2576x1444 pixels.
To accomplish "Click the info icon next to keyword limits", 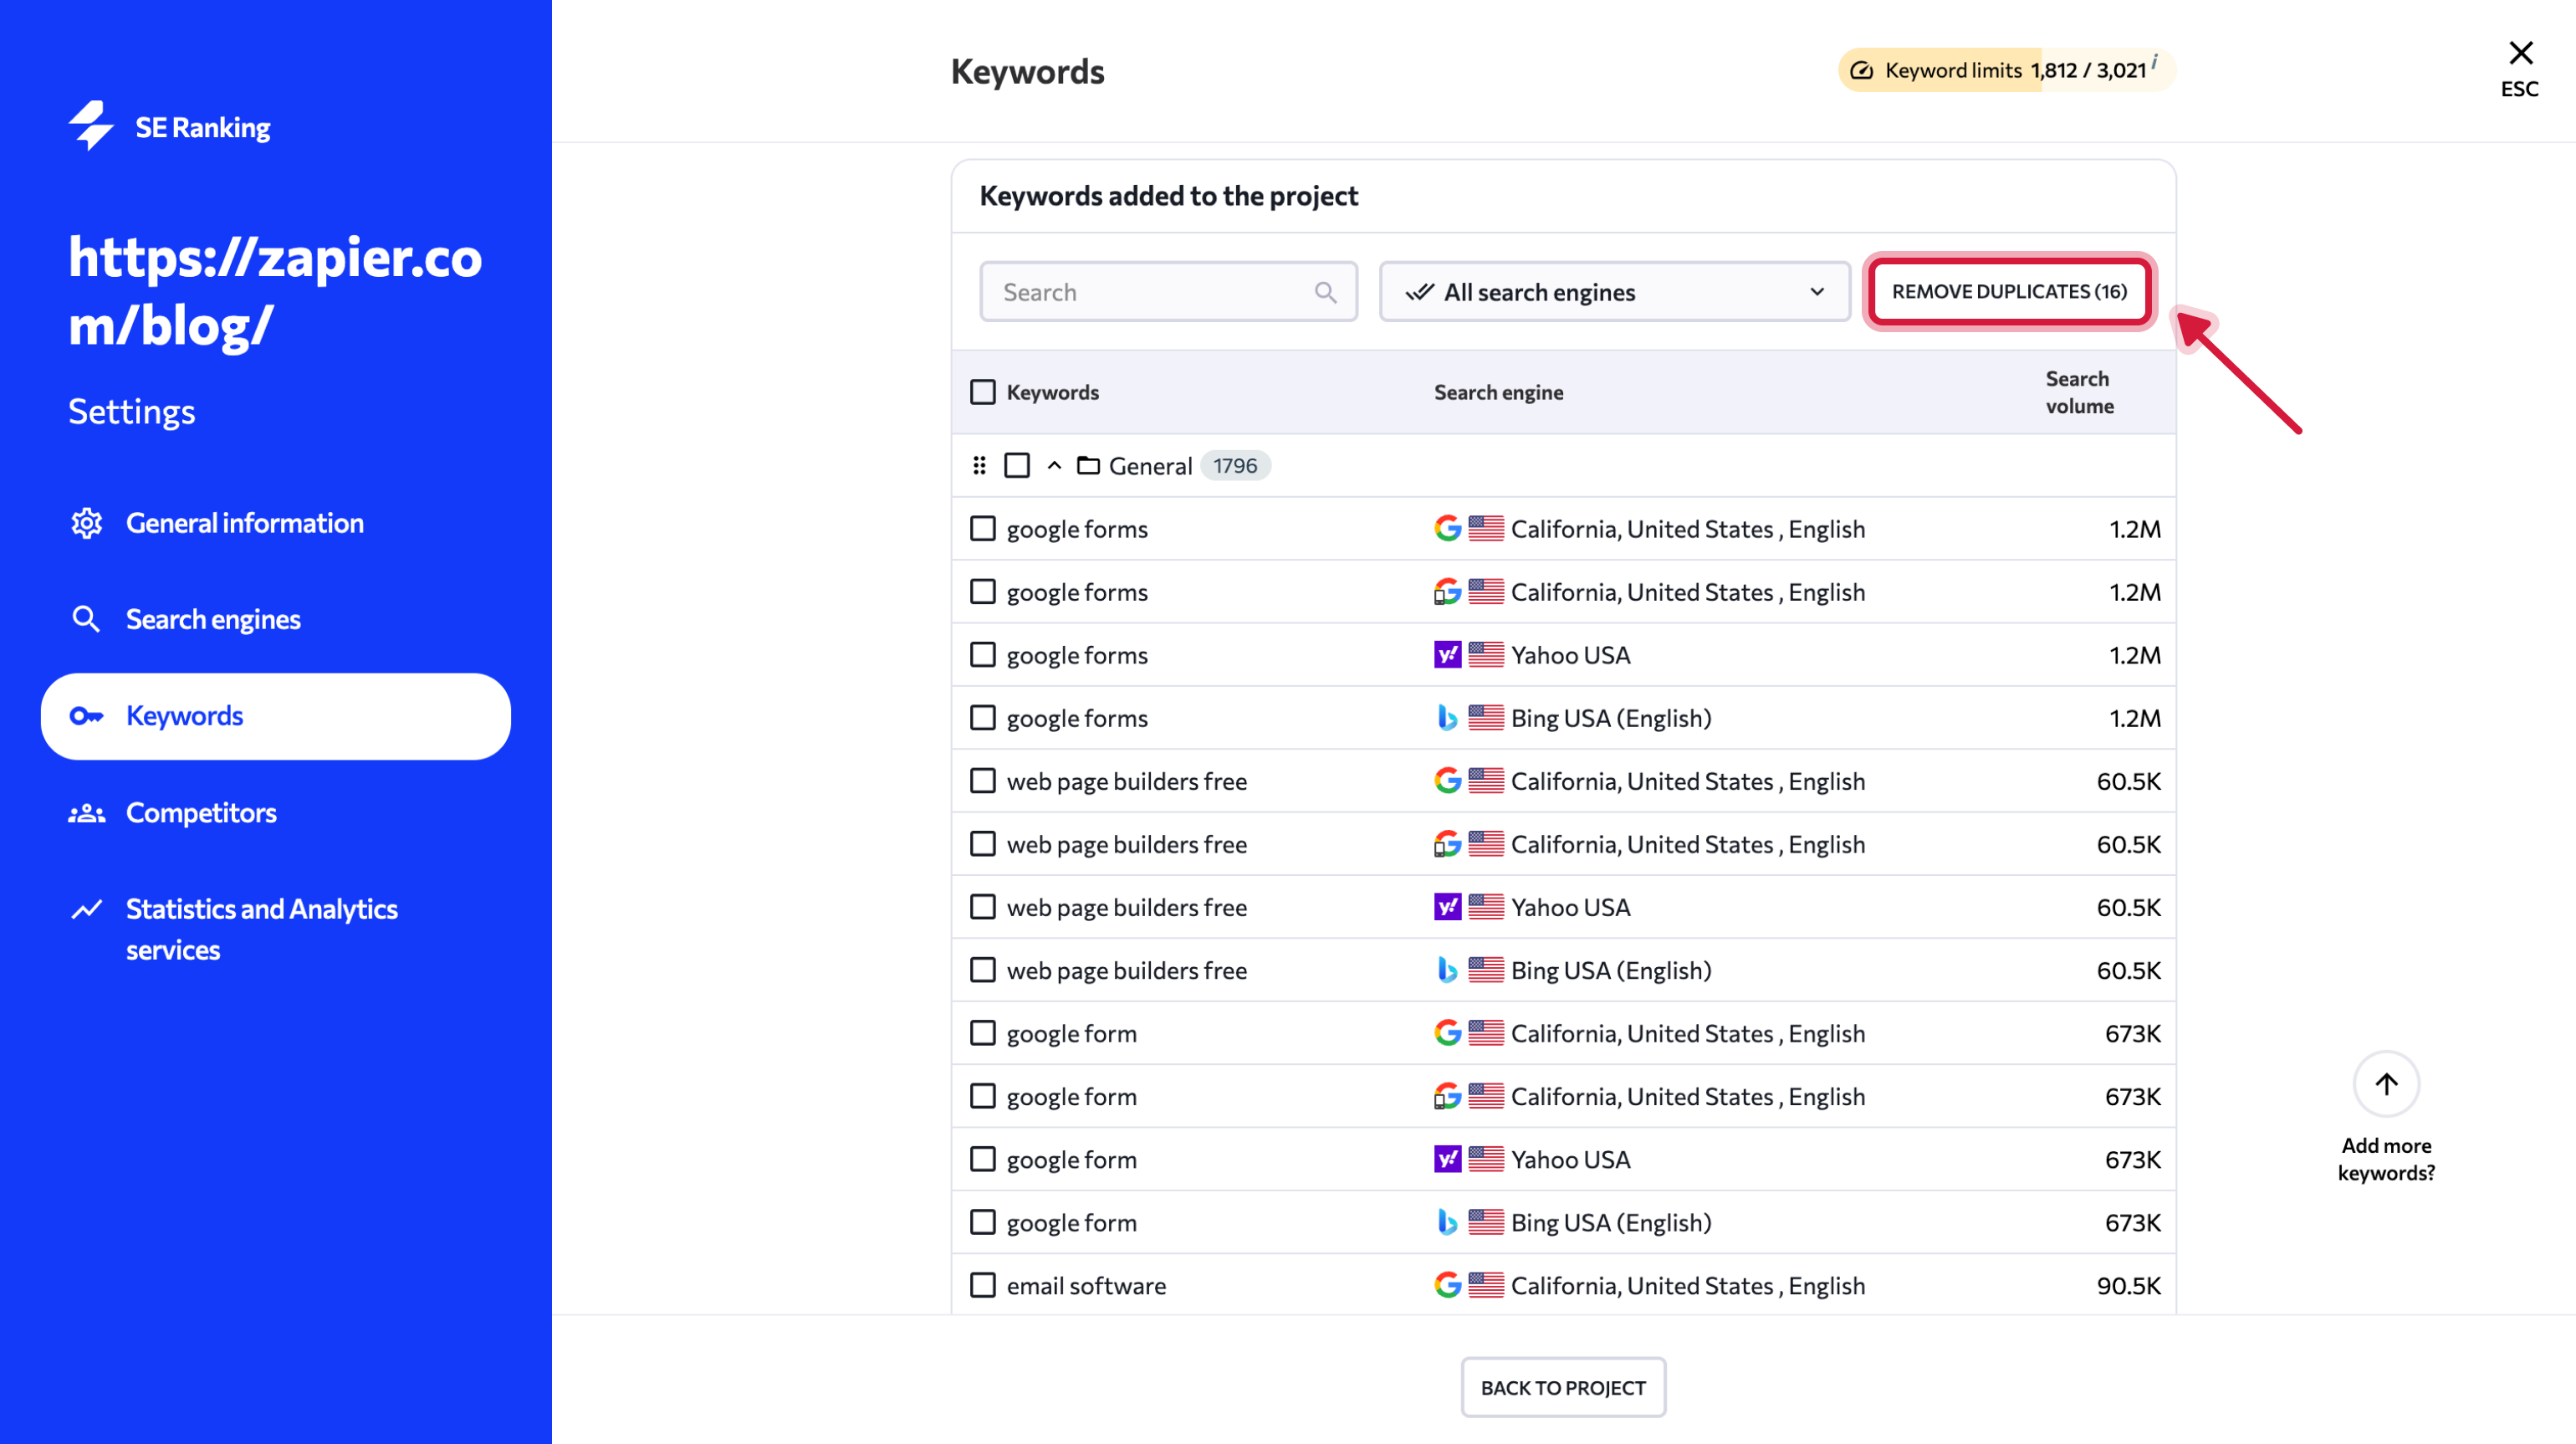I will (x=2154, y=61).
